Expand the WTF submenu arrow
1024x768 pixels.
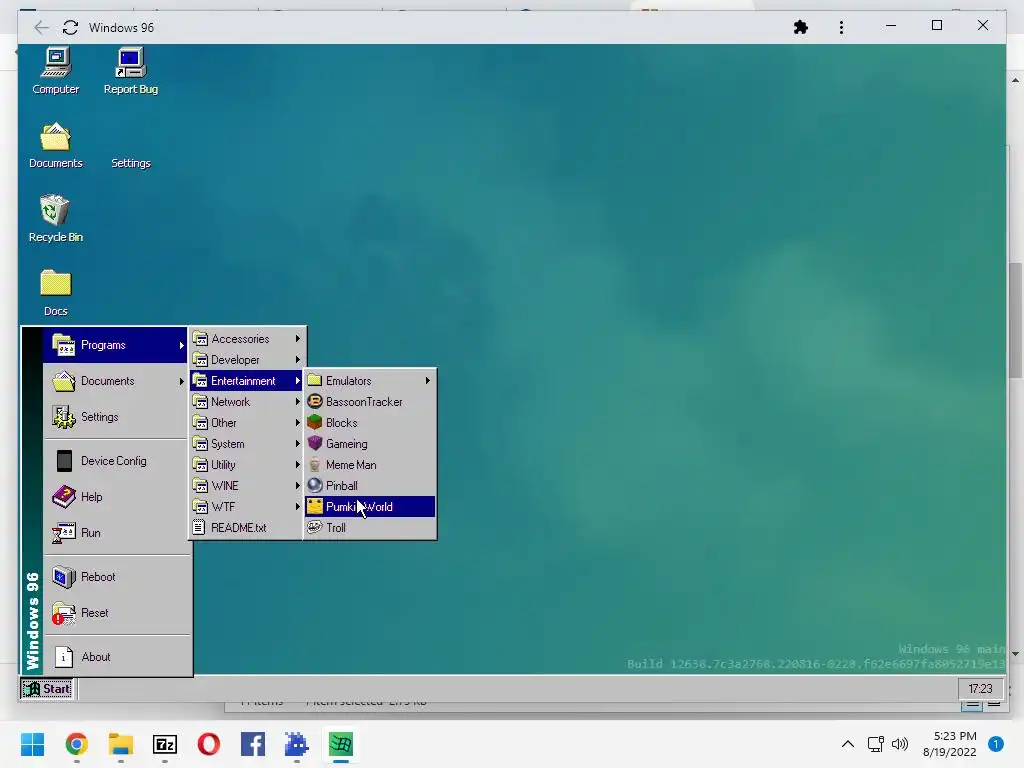tap(297, 507)
